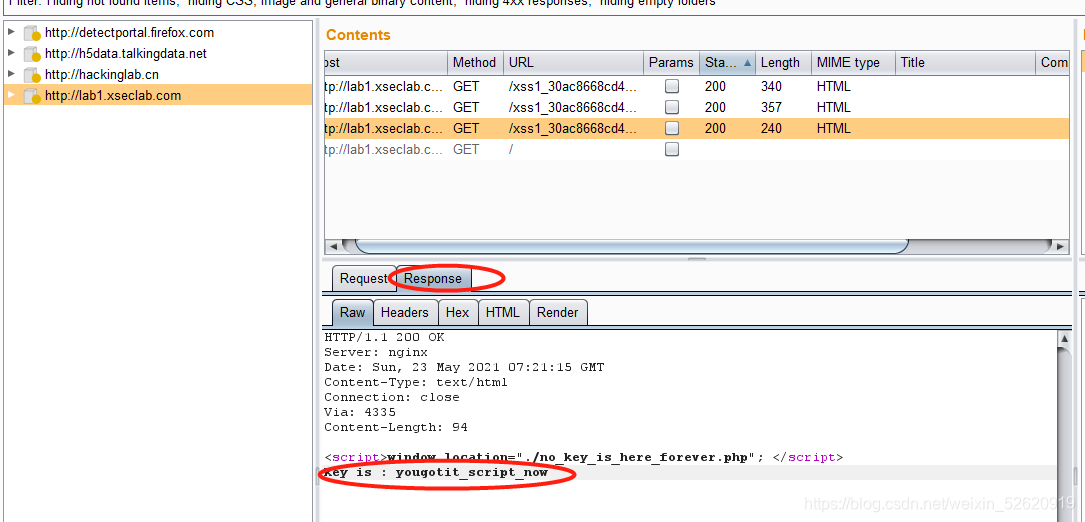Click the Status column sort arrow

pos(747,63)
